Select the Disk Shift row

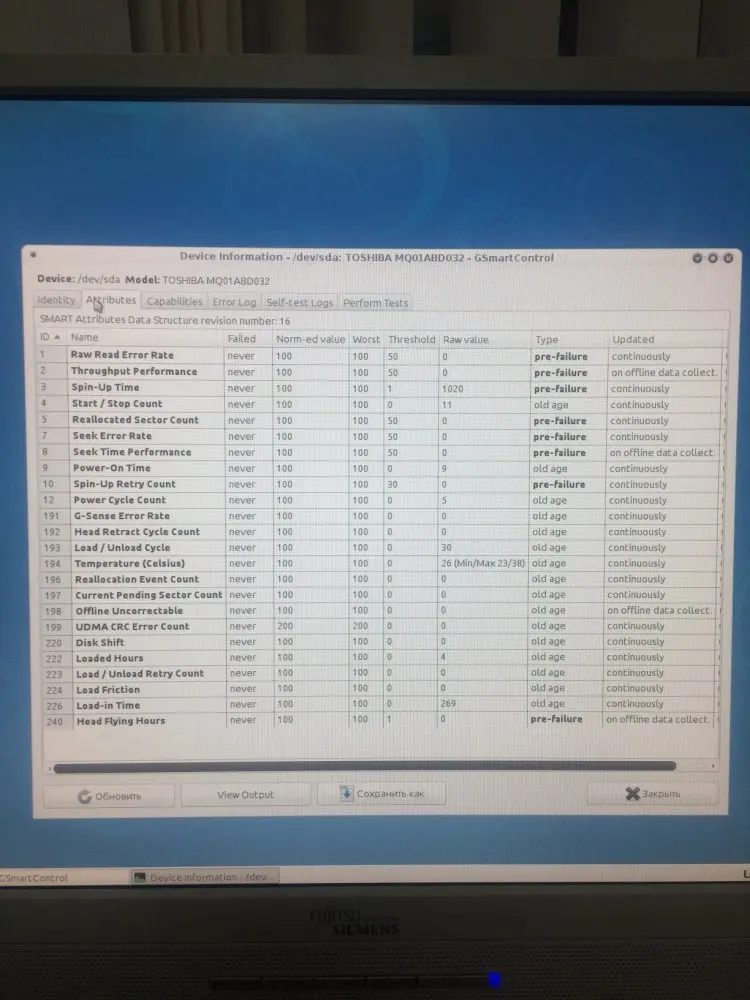pyautogui.click(x=380, y=642)
